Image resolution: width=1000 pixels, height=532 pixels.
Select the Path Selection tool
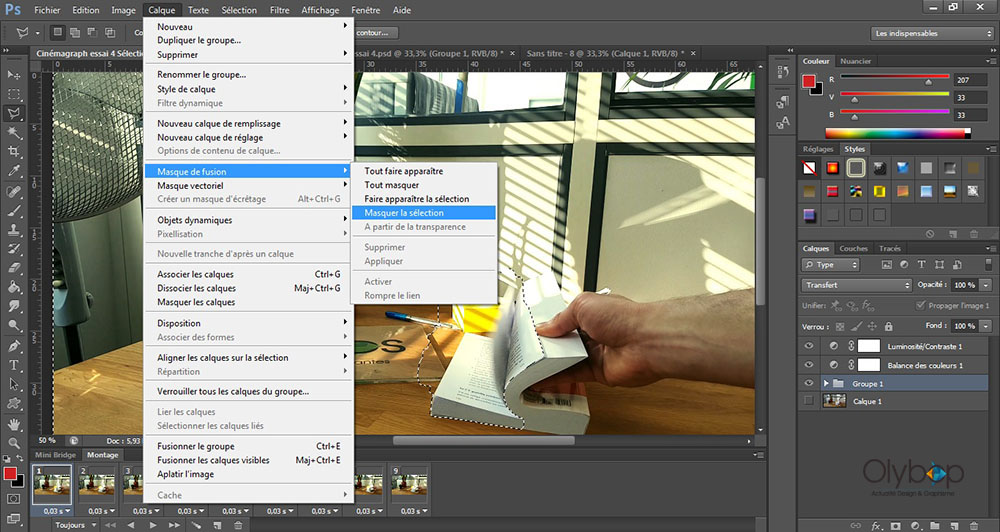click(13, 384)
